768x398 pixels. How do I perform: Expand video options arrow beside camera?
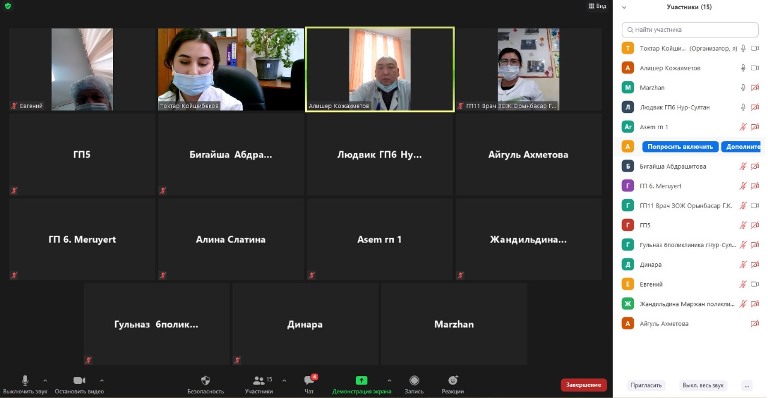pos(102,380)
